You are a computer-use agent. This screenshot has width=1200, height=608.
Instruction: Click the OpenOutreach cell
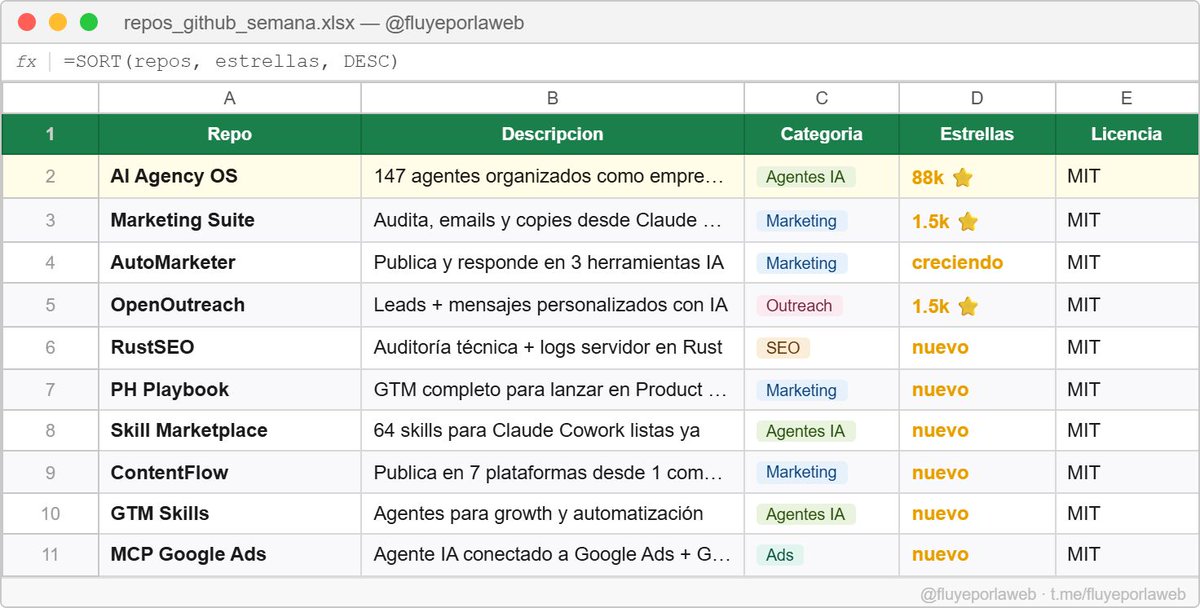click(230, 305)
